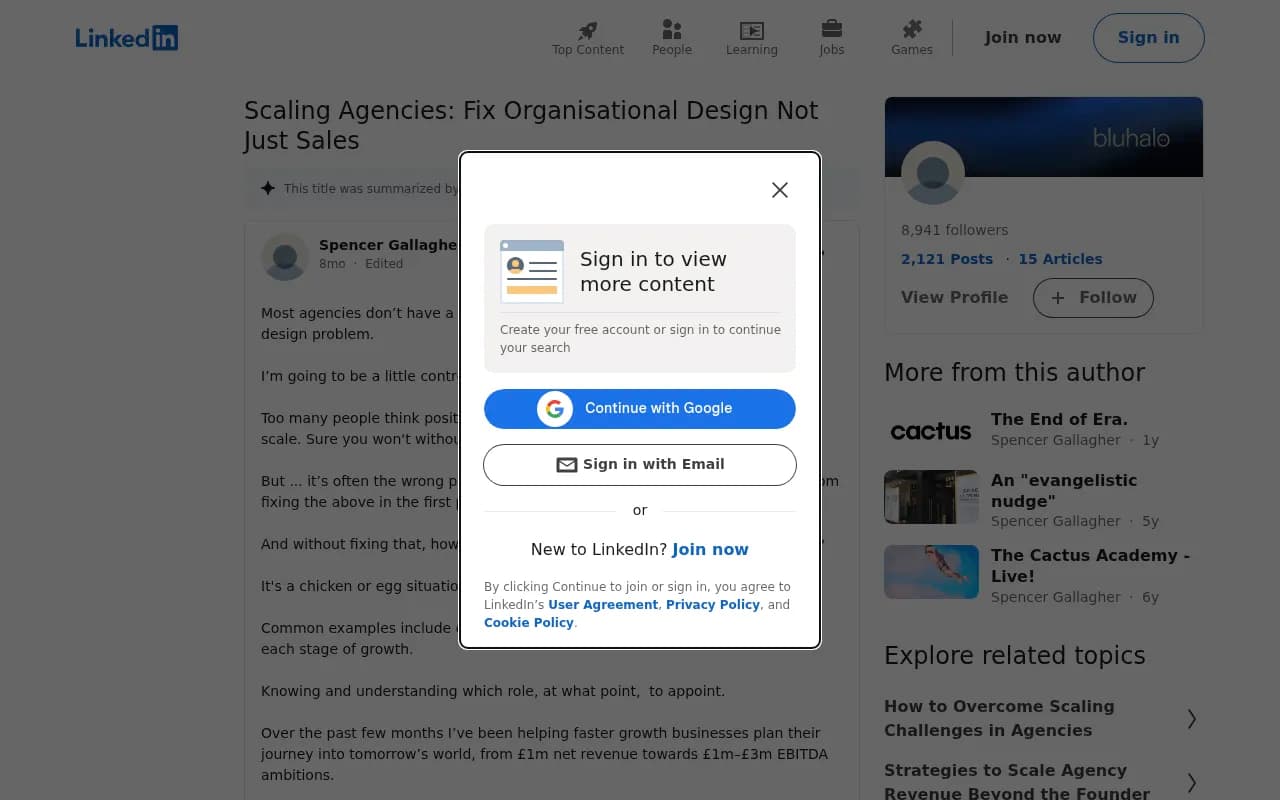
Task: Continue with Google
Action: [640, 409]
